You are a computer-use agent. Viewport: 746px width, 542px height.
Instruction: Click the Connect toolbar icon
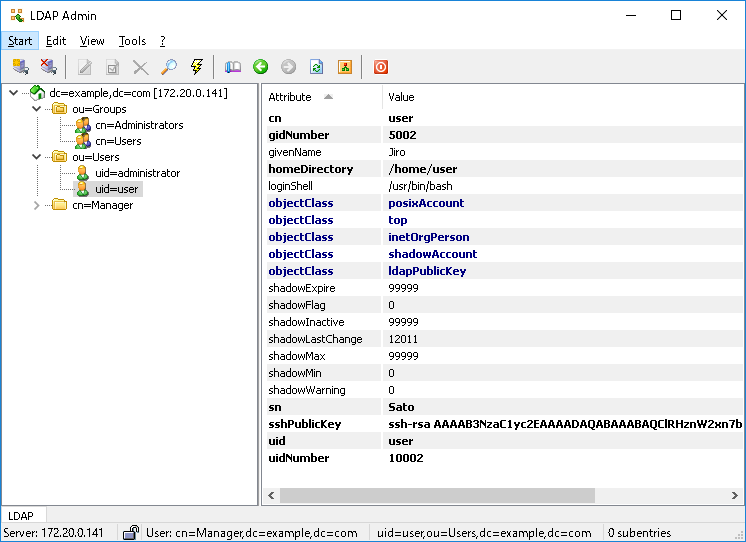pyautogui.click(x=20, y=67)
